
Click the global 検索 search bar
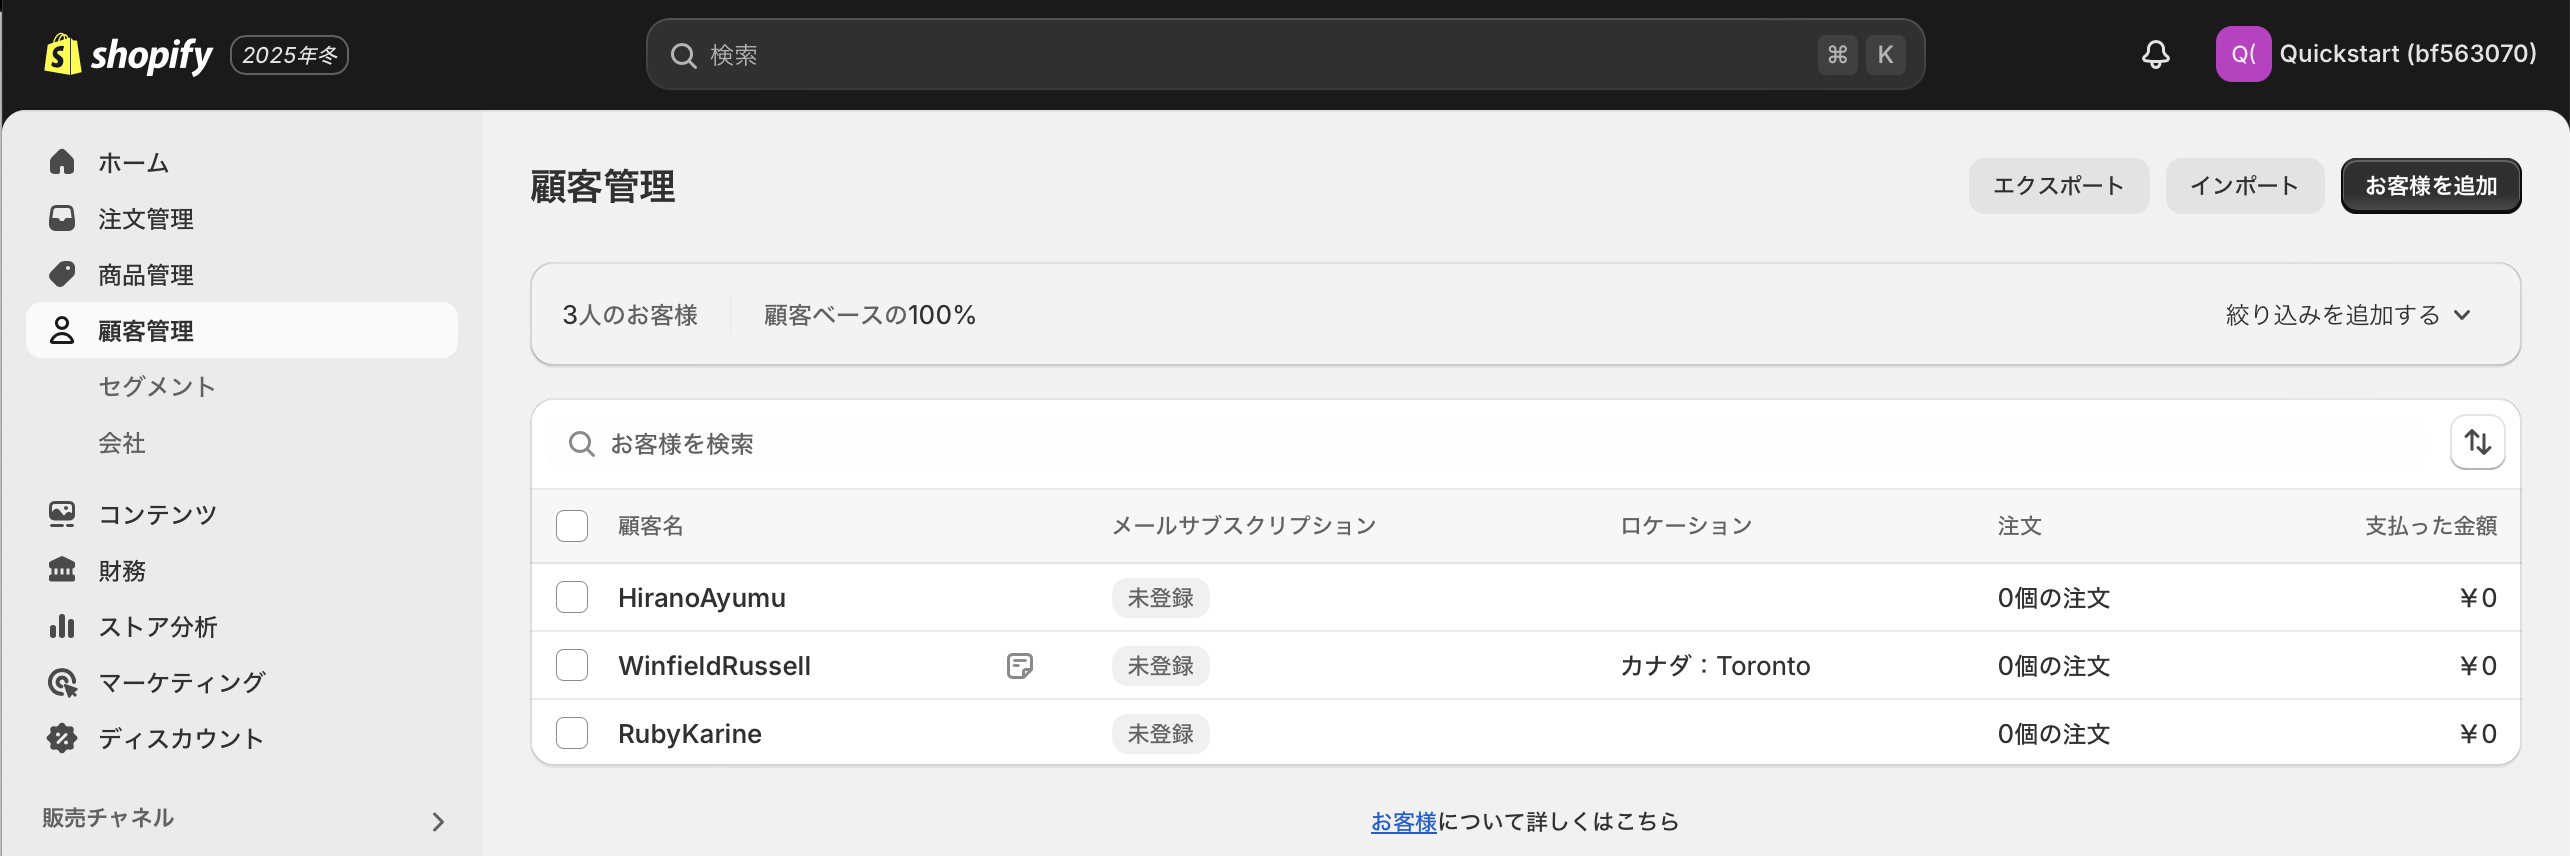(x=1285, y=54)
